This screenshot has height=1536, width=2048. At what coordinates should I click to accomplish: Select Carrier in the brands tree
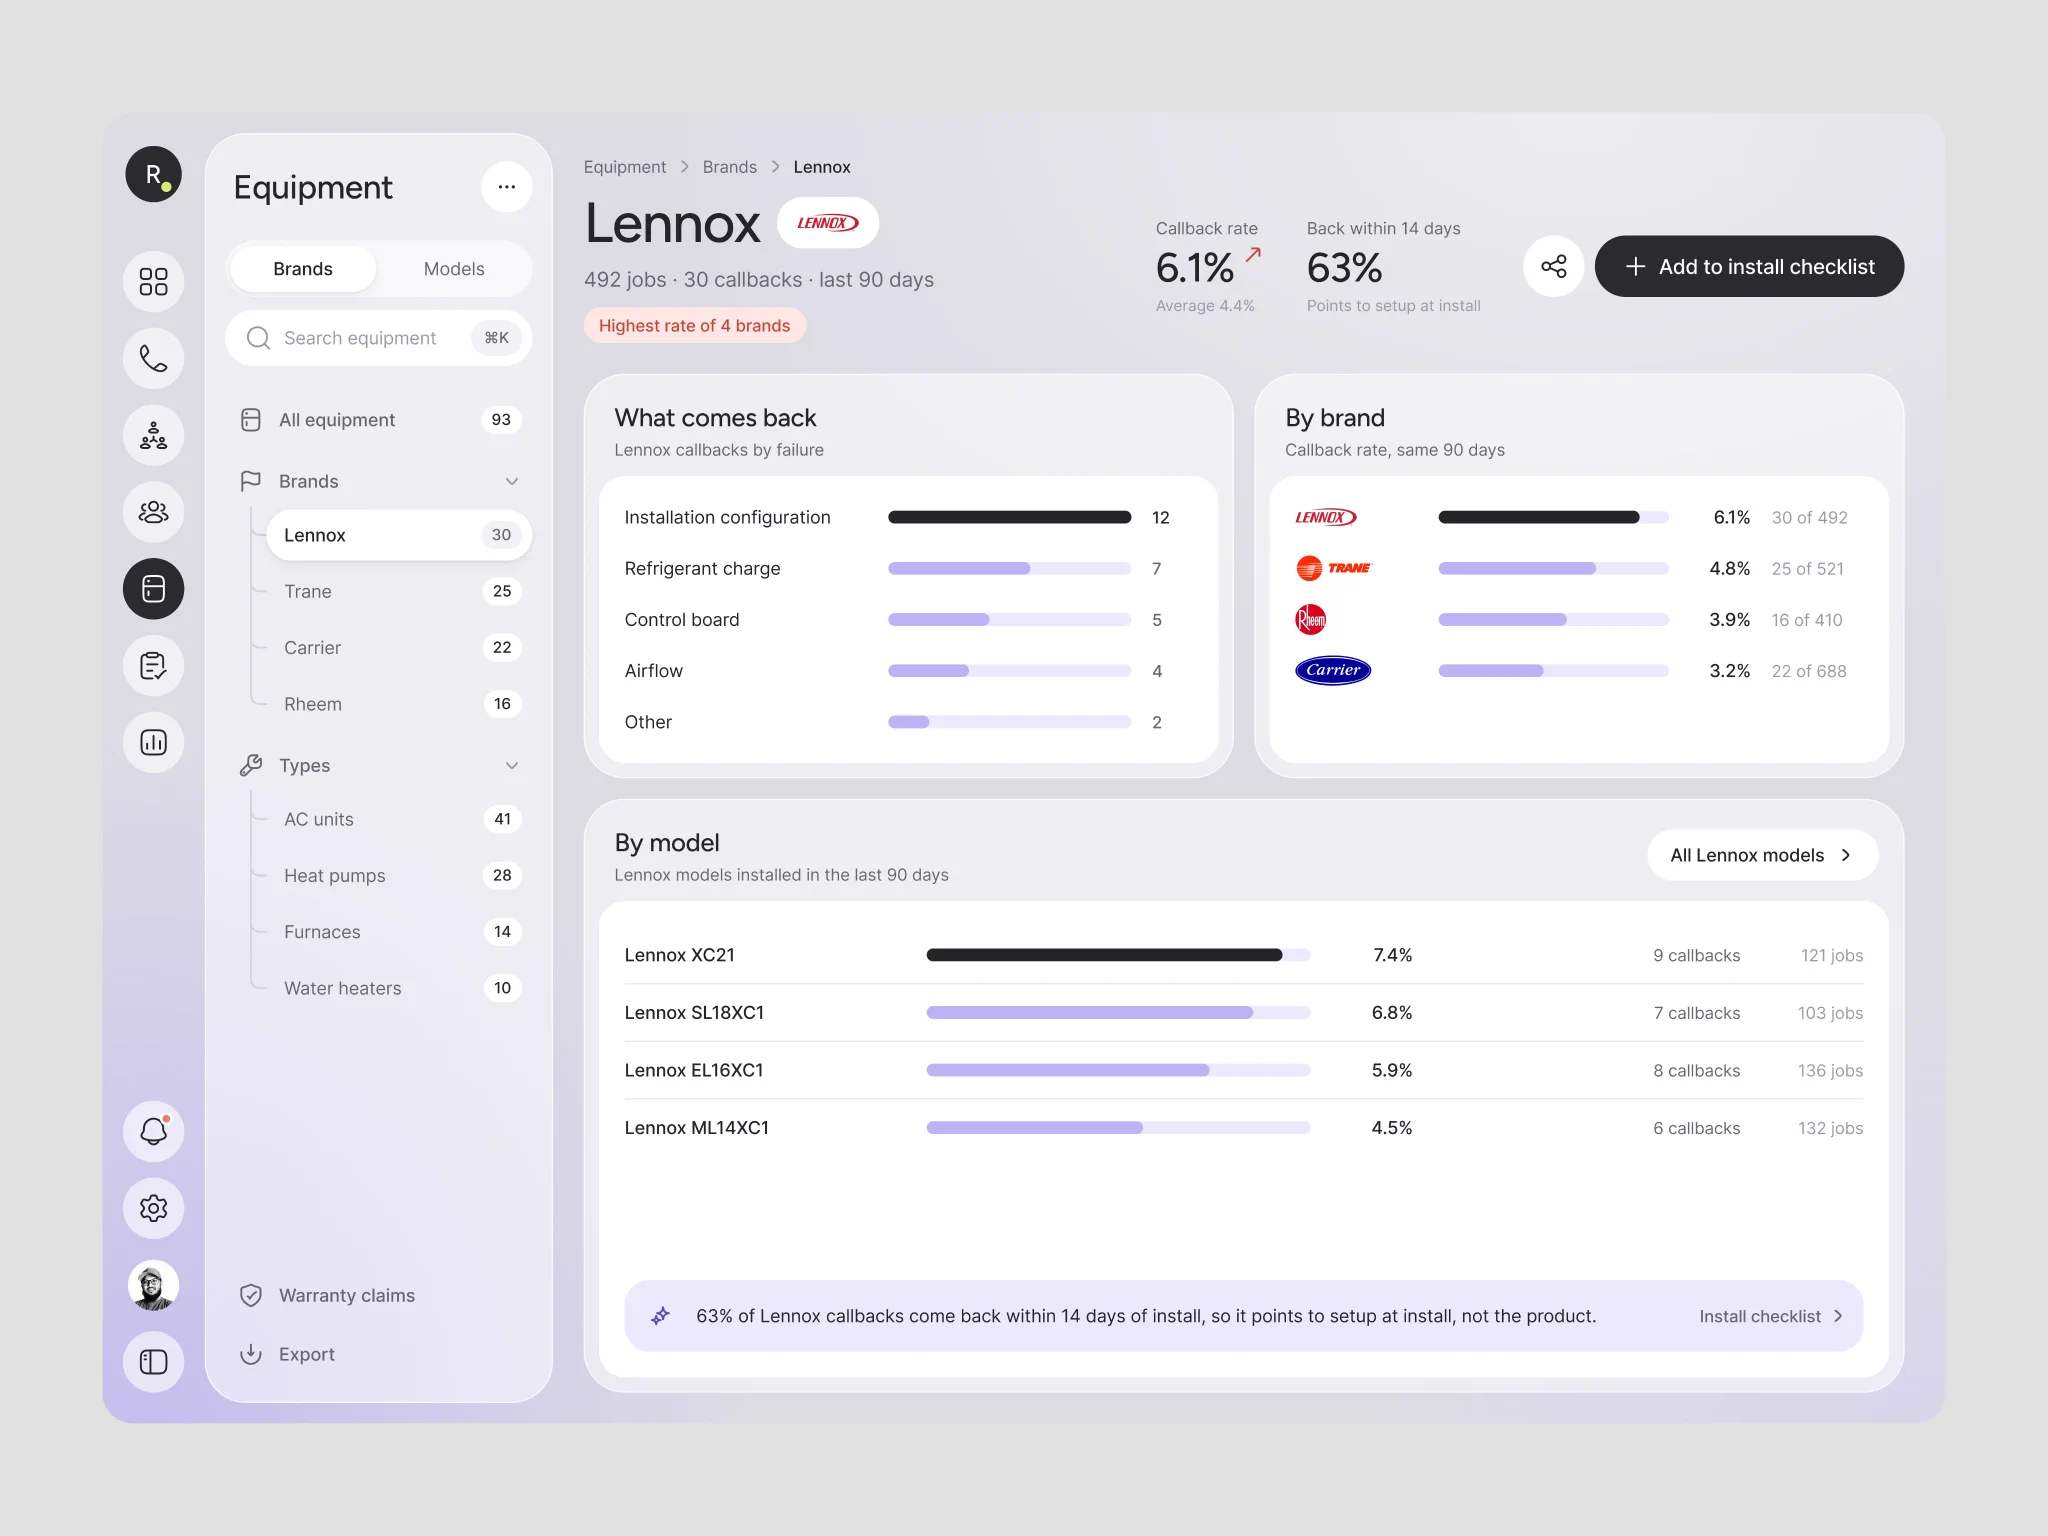pos(399,647)
